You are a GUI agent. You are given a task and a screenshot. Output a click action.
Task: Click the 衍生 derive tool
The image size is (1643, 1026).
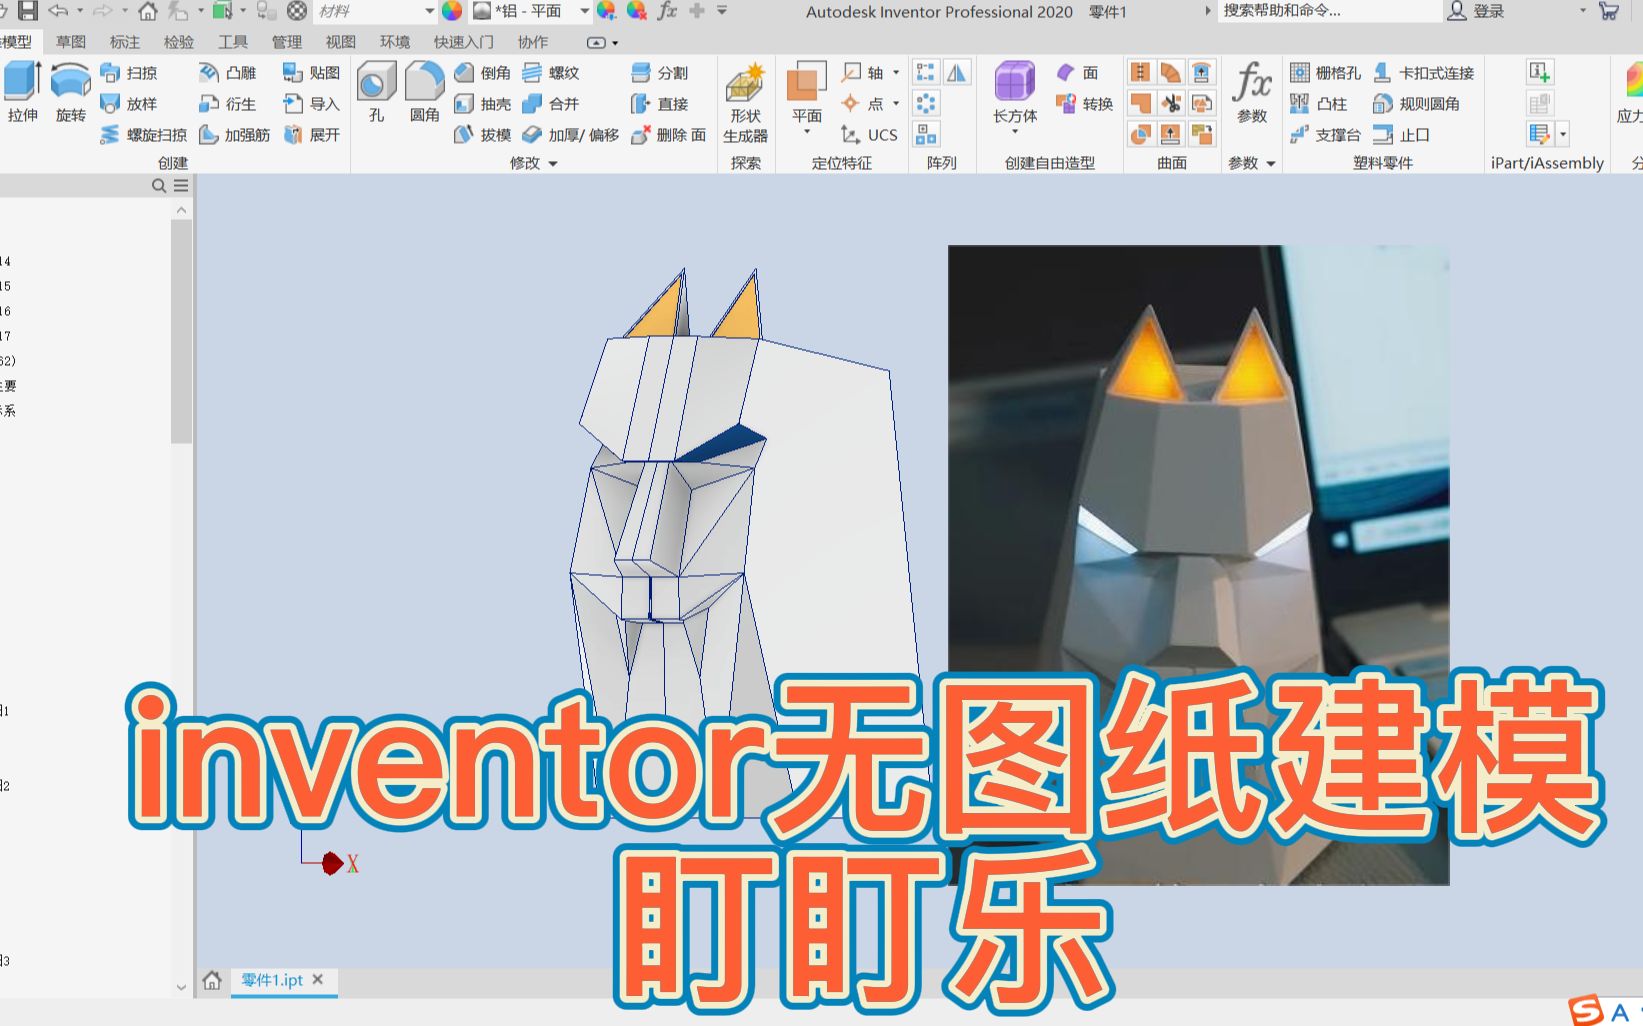pyautogui.click(x=228, y=104)
